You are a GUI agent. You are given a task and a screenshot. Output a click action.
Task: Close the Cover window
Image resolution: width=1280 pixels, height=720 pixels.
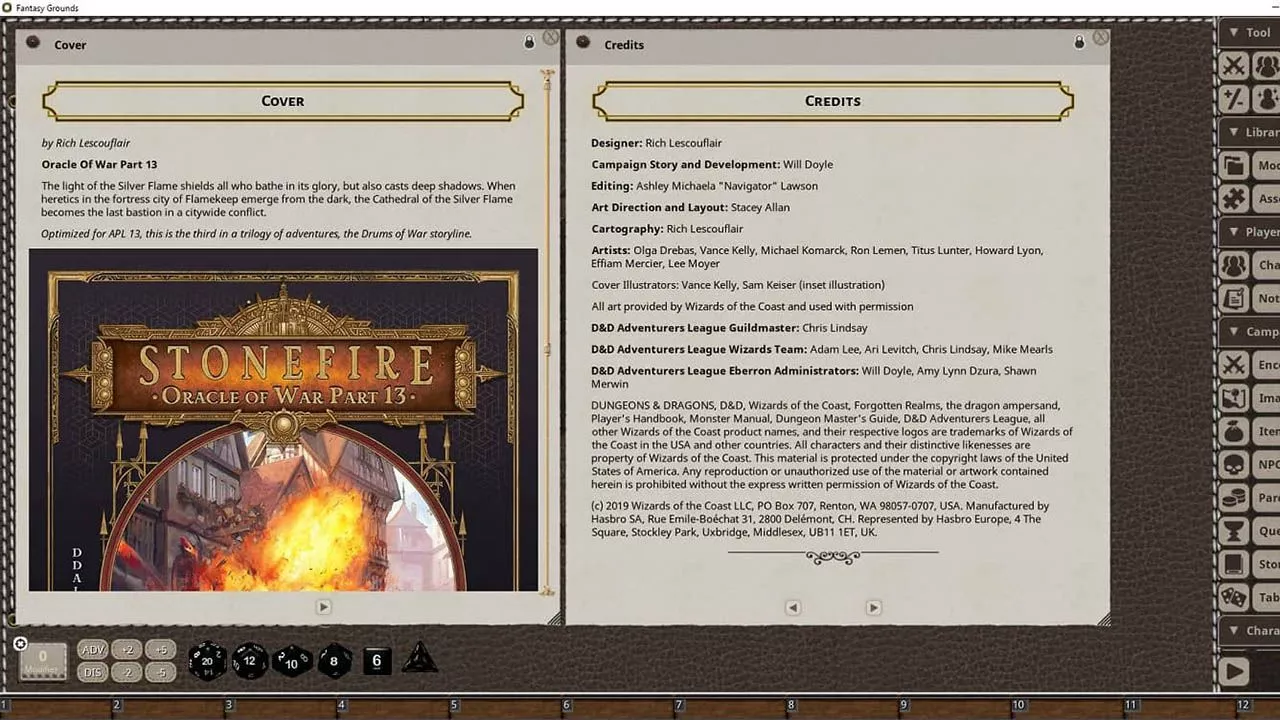[551, 37]
